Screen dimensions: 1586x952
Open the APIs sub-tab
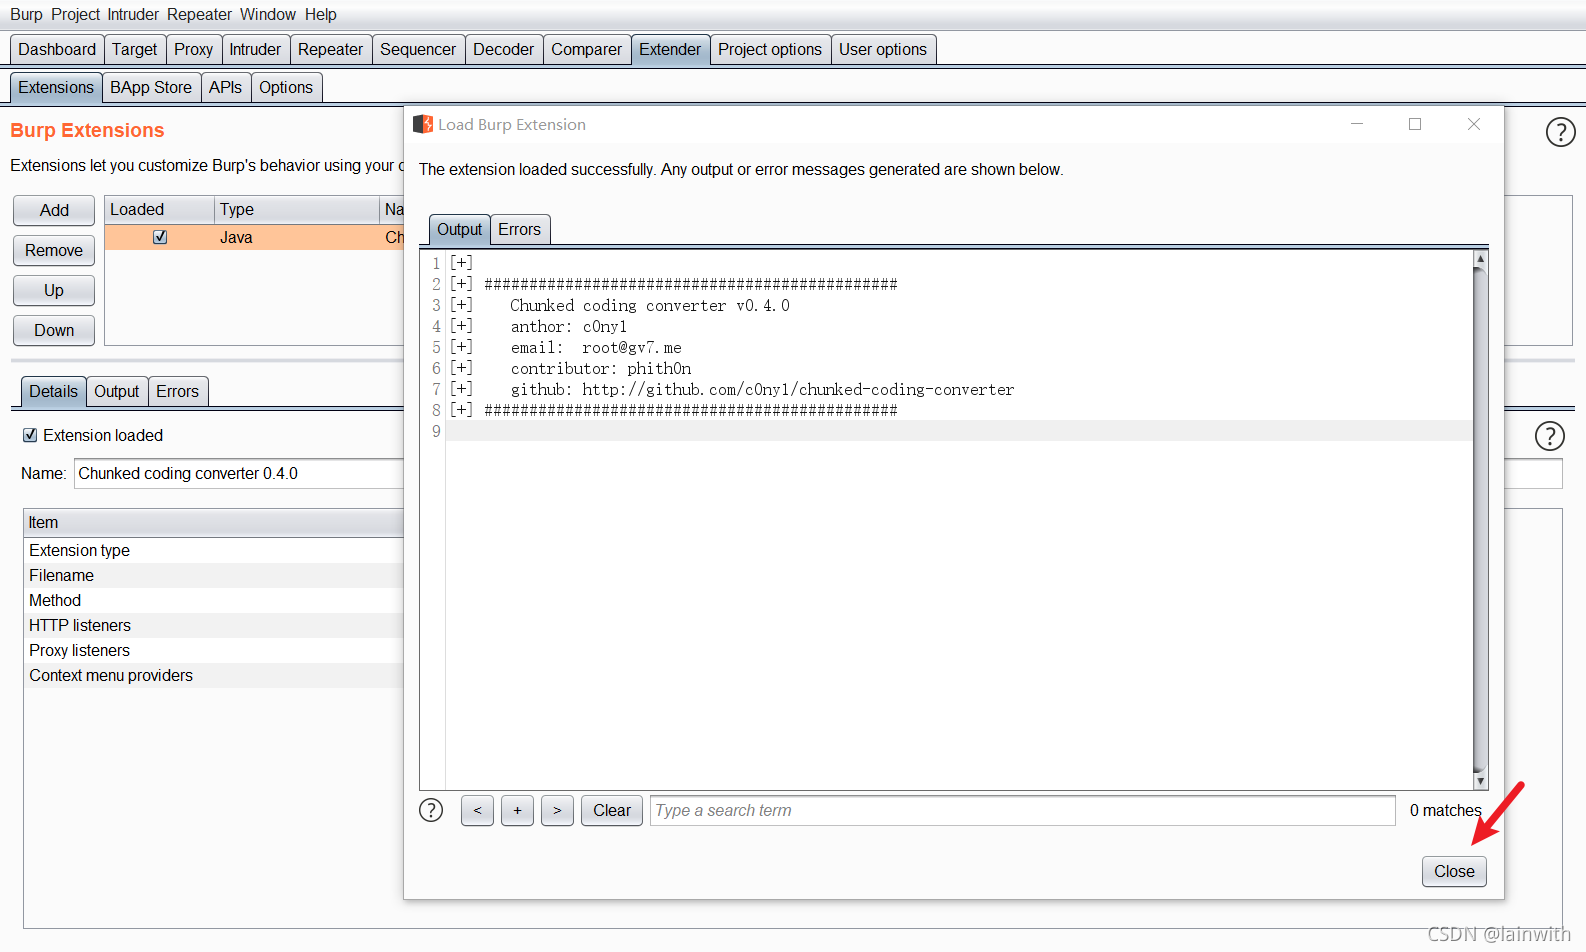point(226,88)
